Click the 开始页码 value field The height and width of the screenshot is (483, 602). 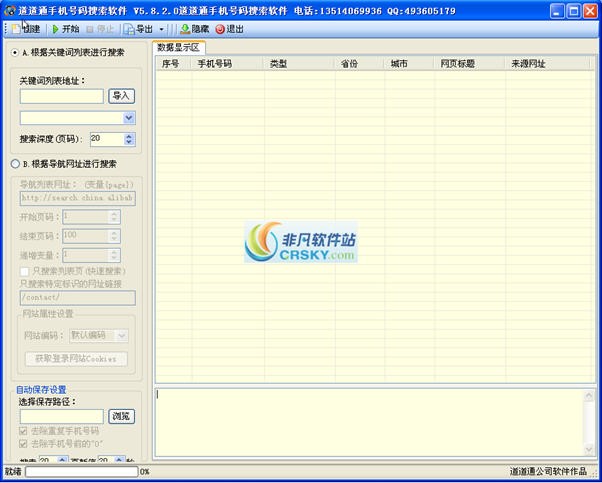(x=86, y=217)
